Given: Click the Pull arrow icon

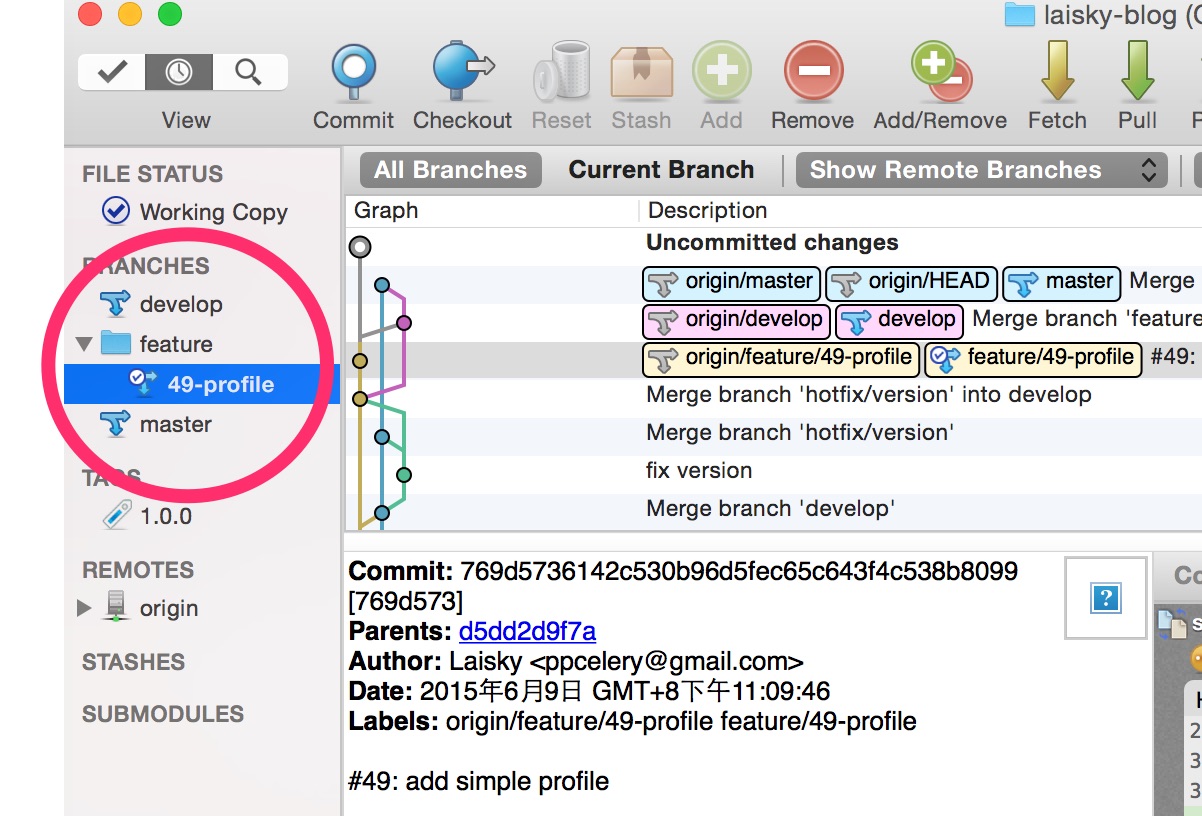Looking at the screenshot, I should (x=1137, y=74).
